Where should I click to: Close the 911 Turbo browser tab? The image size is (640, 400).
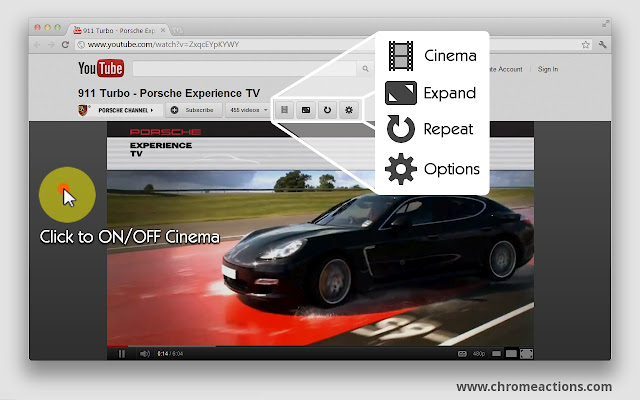click(163, 30)
